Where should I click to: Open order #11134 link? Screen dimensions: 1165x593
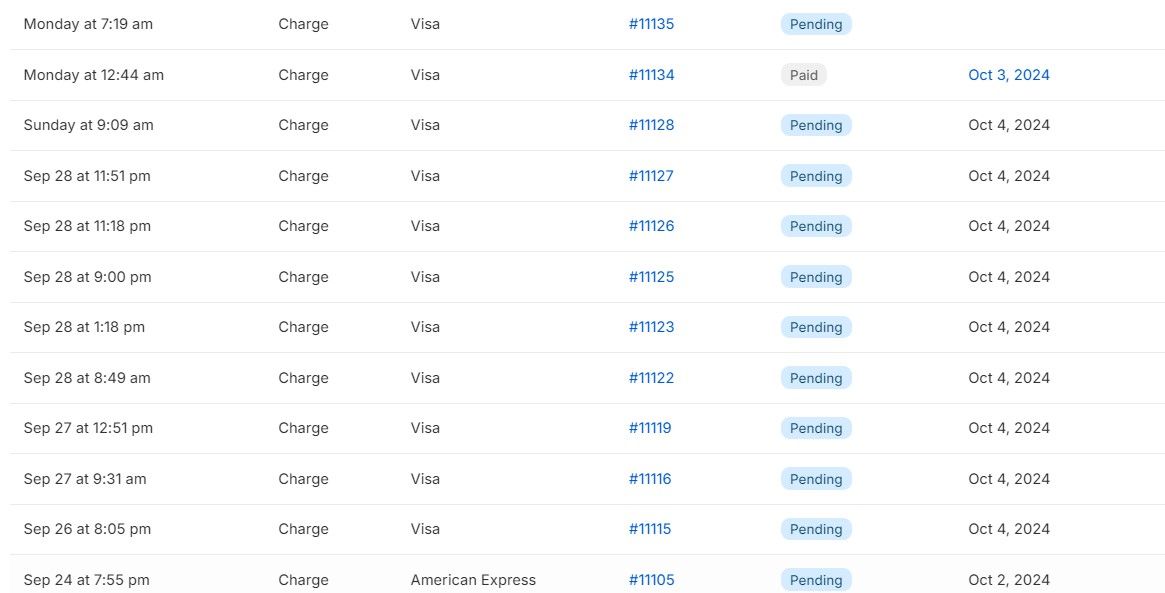pos(651,75)
